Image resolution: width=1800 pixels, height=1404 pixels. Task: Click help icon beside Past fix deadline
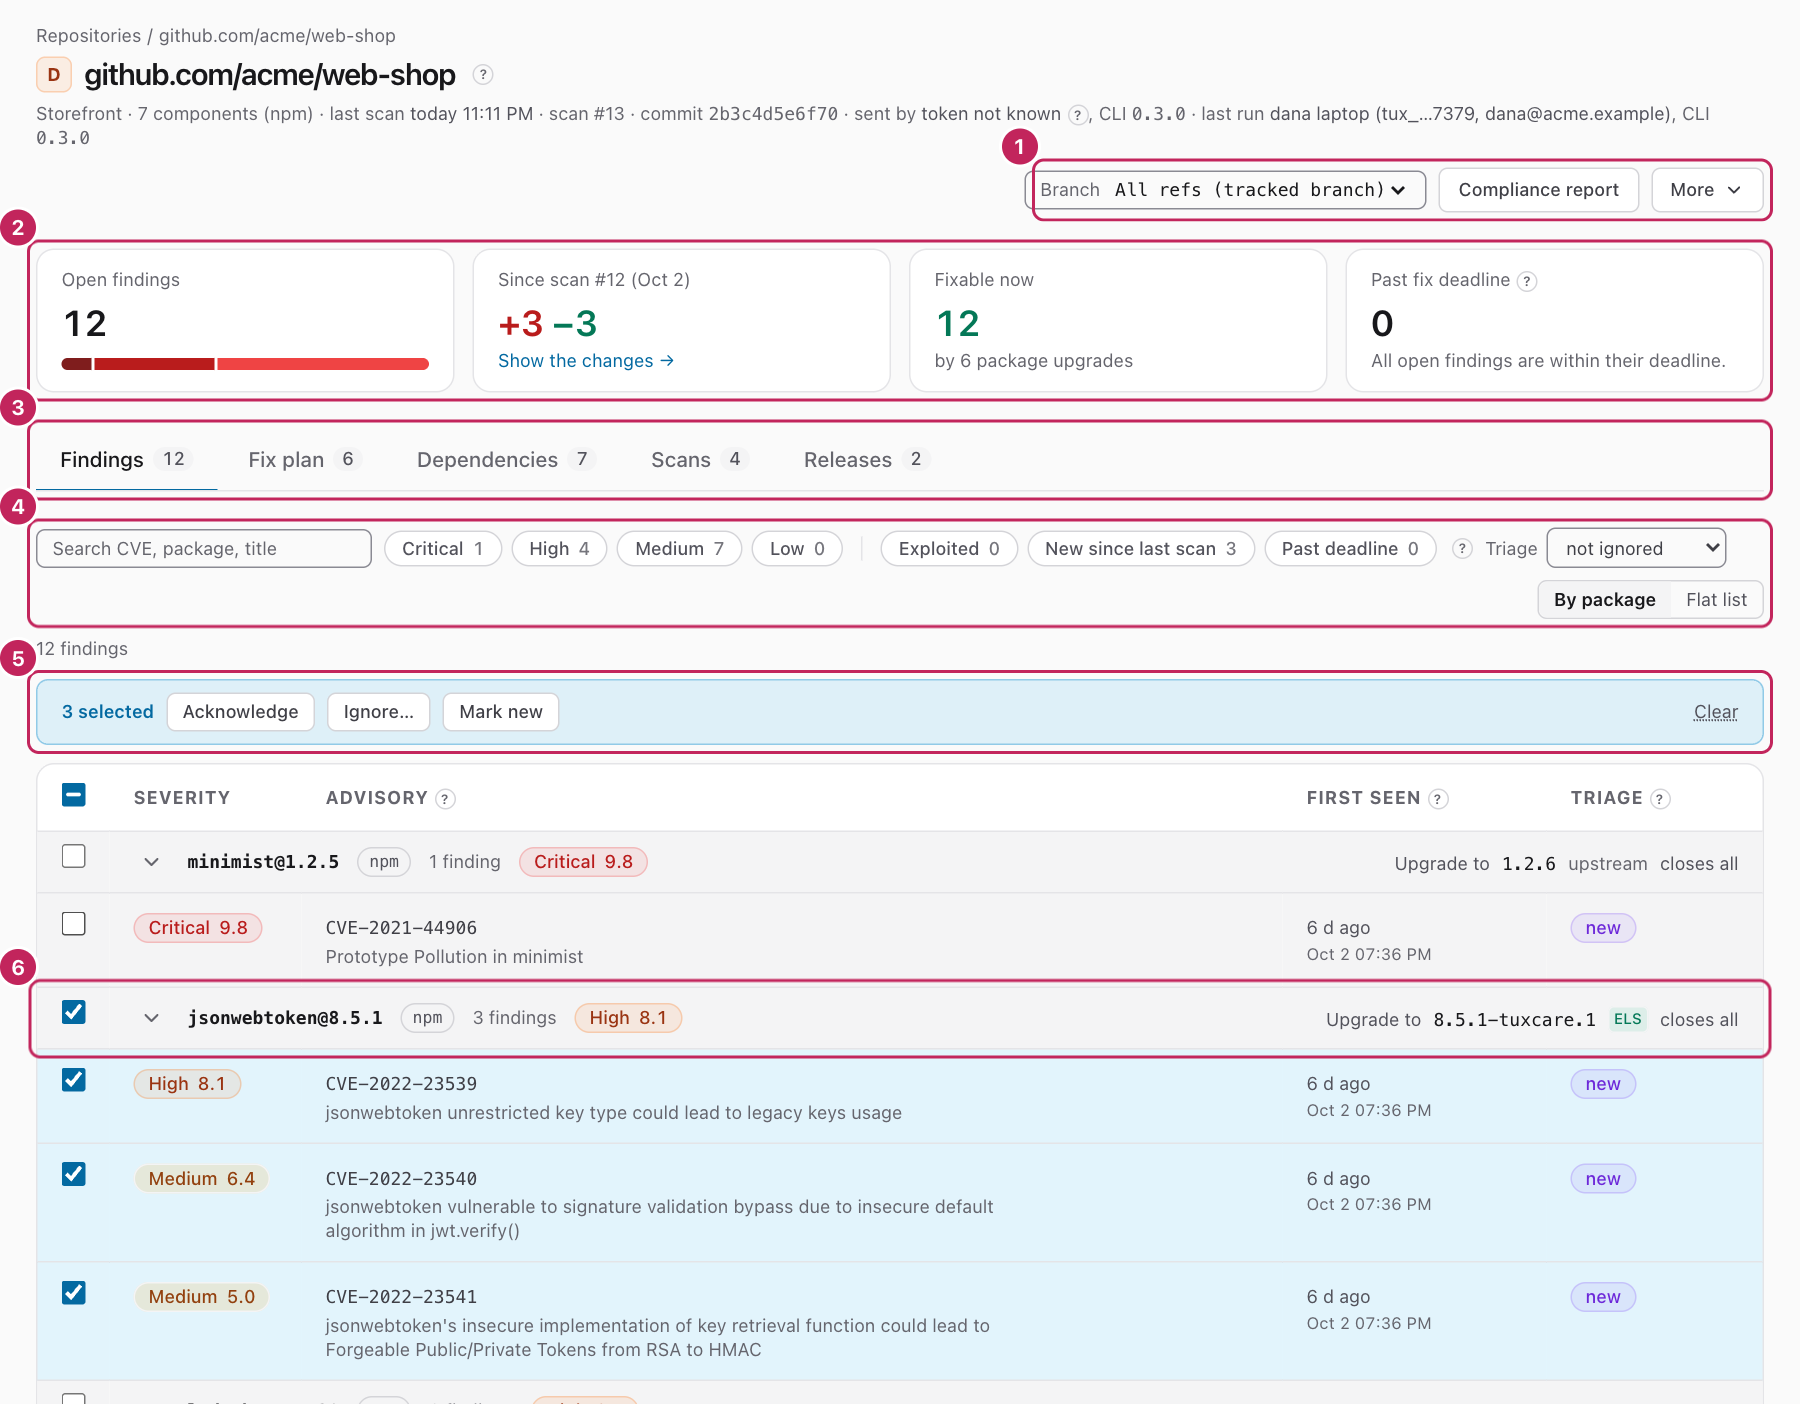(1526, 281)
